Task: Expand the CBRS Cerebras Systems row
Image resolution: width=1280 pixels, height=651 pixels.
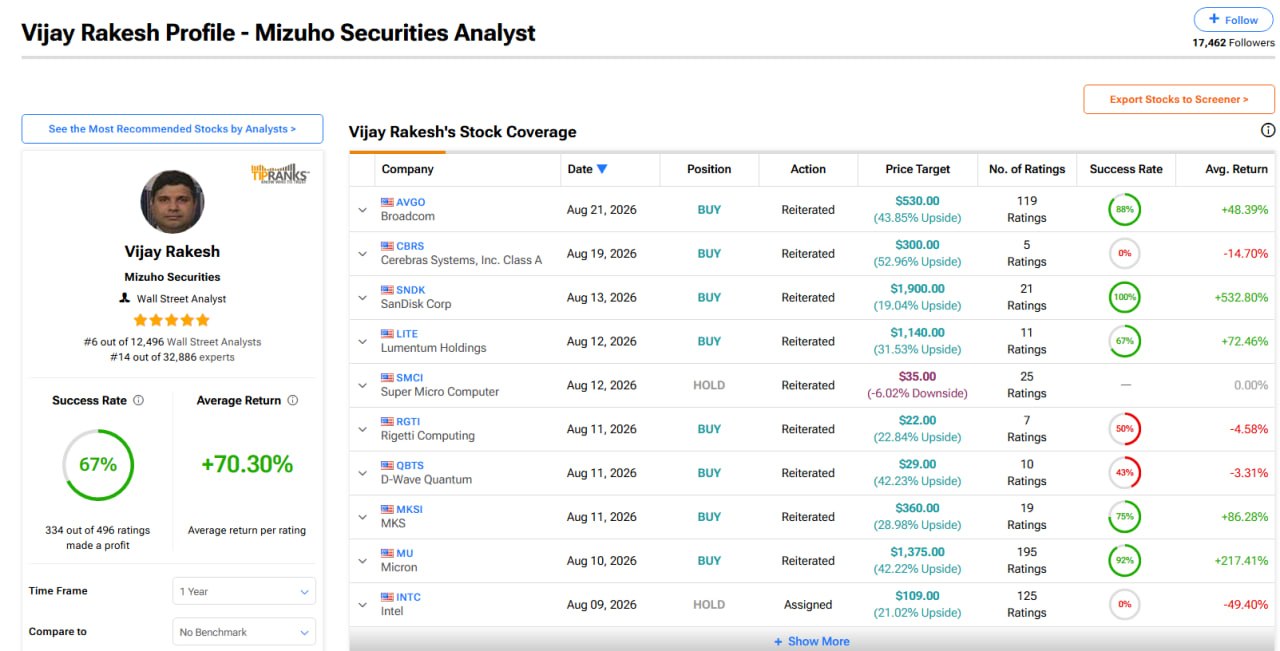Action: pyautogui.click(x=363, y=254)
